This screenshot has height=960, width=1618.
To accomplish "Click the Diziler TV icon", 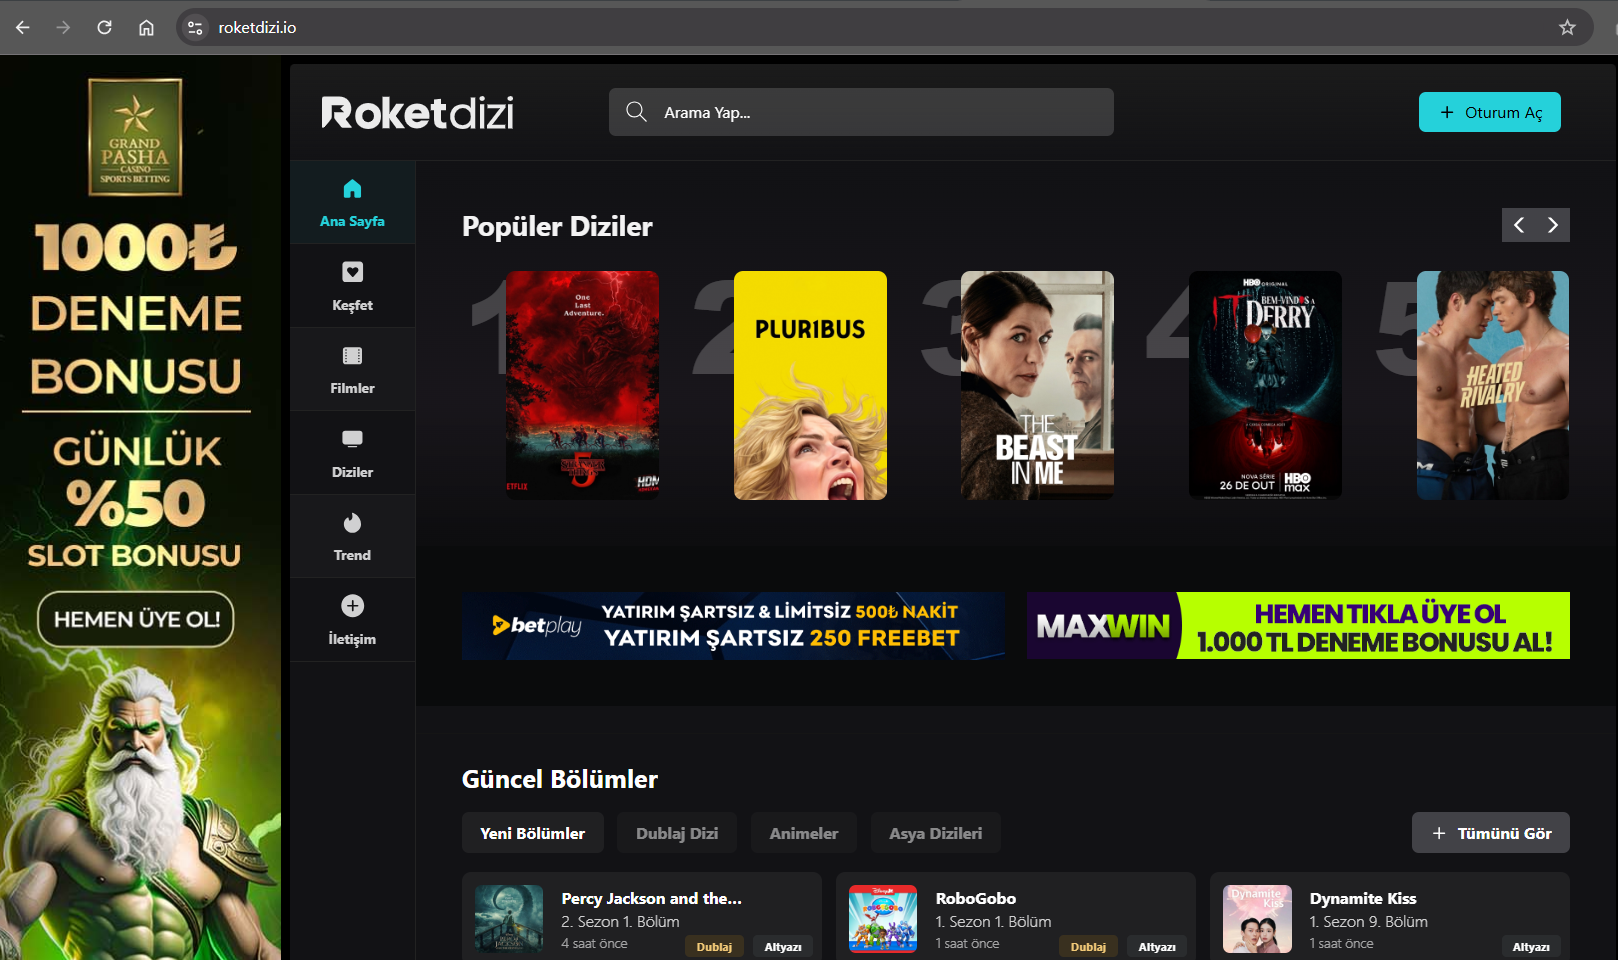I will (x=352, y=439).
